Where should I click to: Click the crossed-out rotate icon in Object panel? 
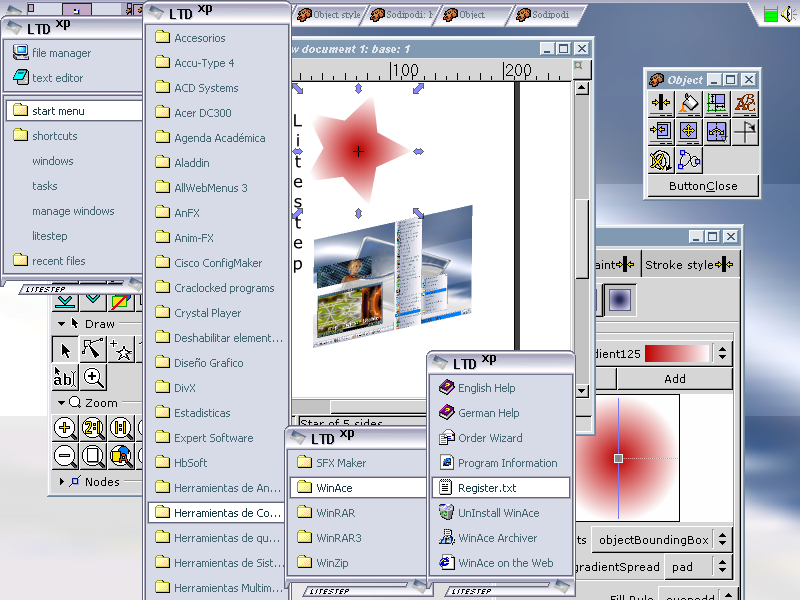point(661,160)
